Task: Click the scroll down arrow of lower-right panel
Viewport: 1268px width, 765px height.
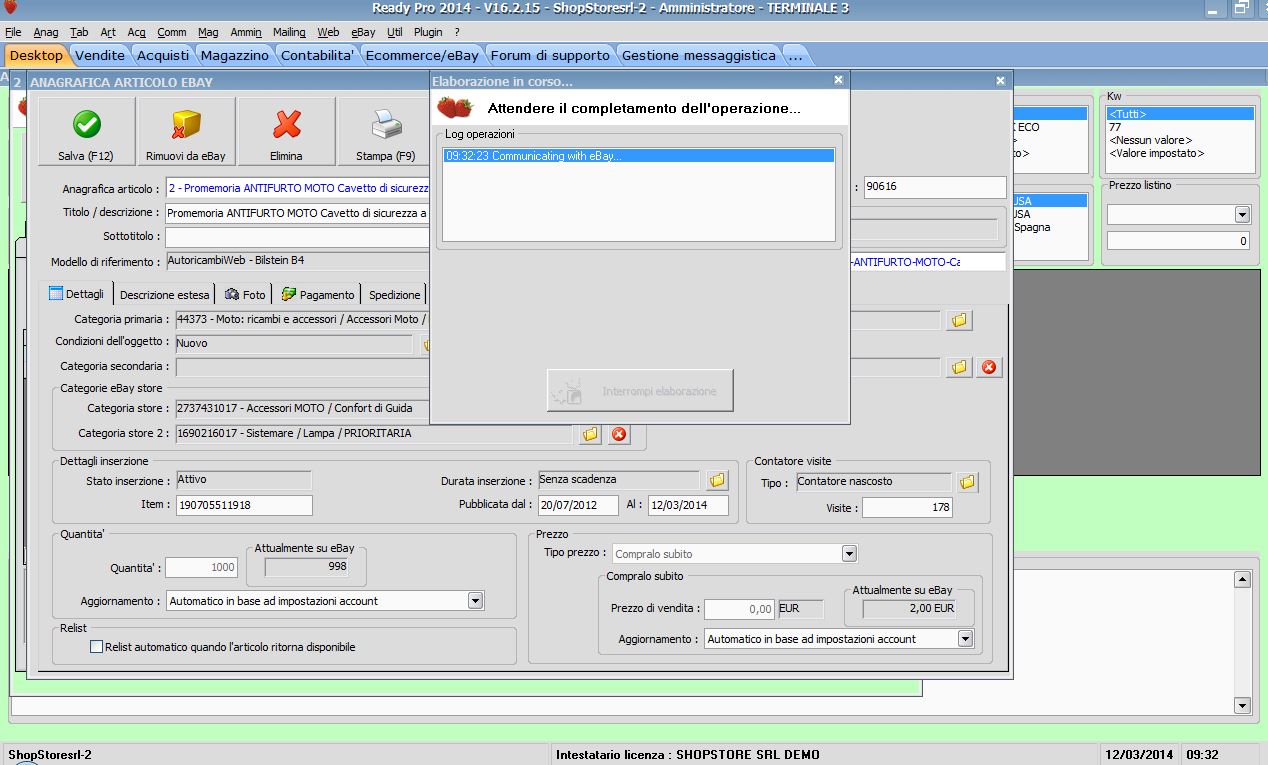Action: point(1242,706)
